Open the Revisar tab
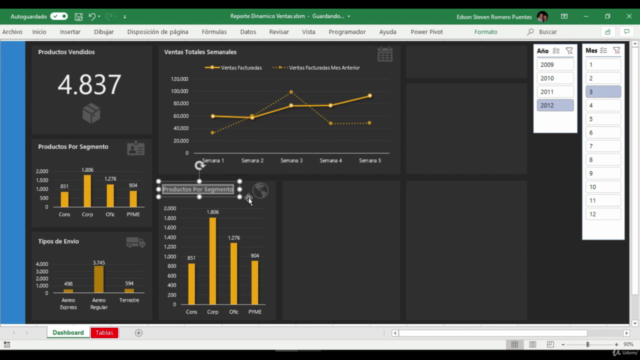 [x=279, y=31]
